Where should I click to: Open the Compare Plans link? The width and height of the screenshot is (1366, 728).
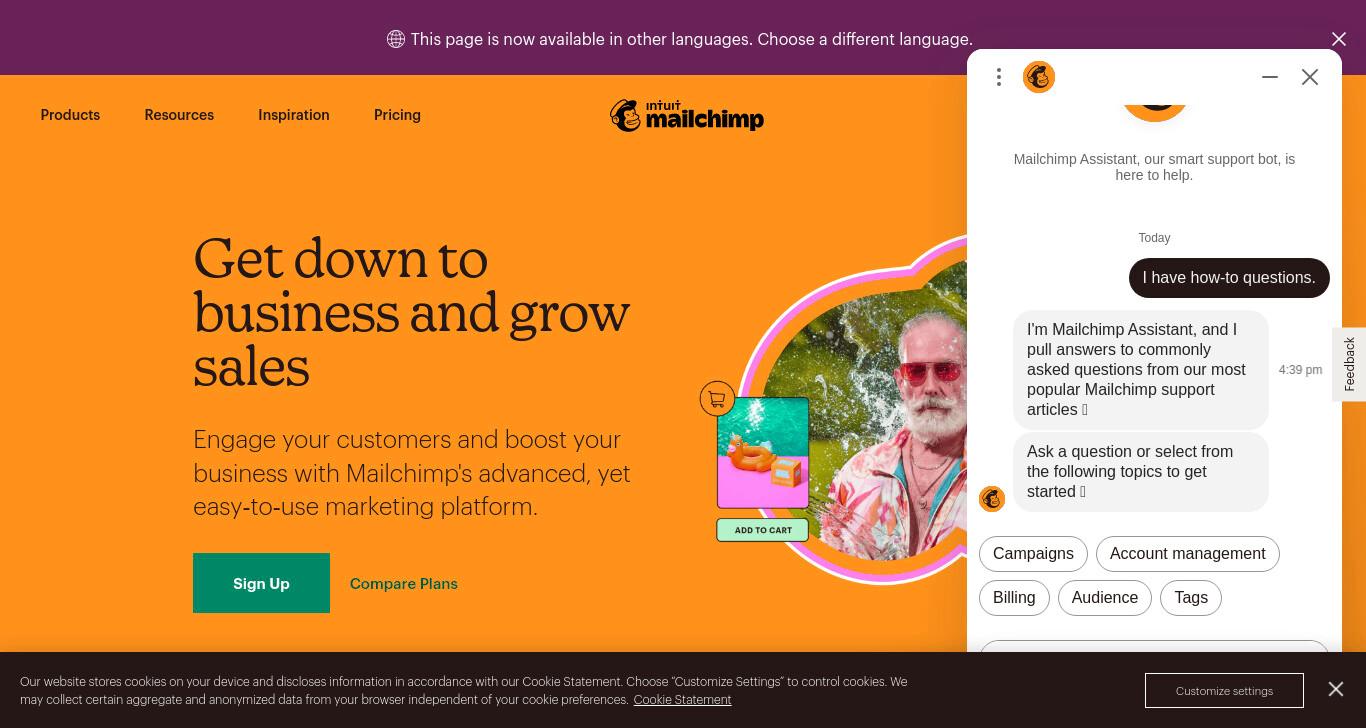[x=404, y=583]
